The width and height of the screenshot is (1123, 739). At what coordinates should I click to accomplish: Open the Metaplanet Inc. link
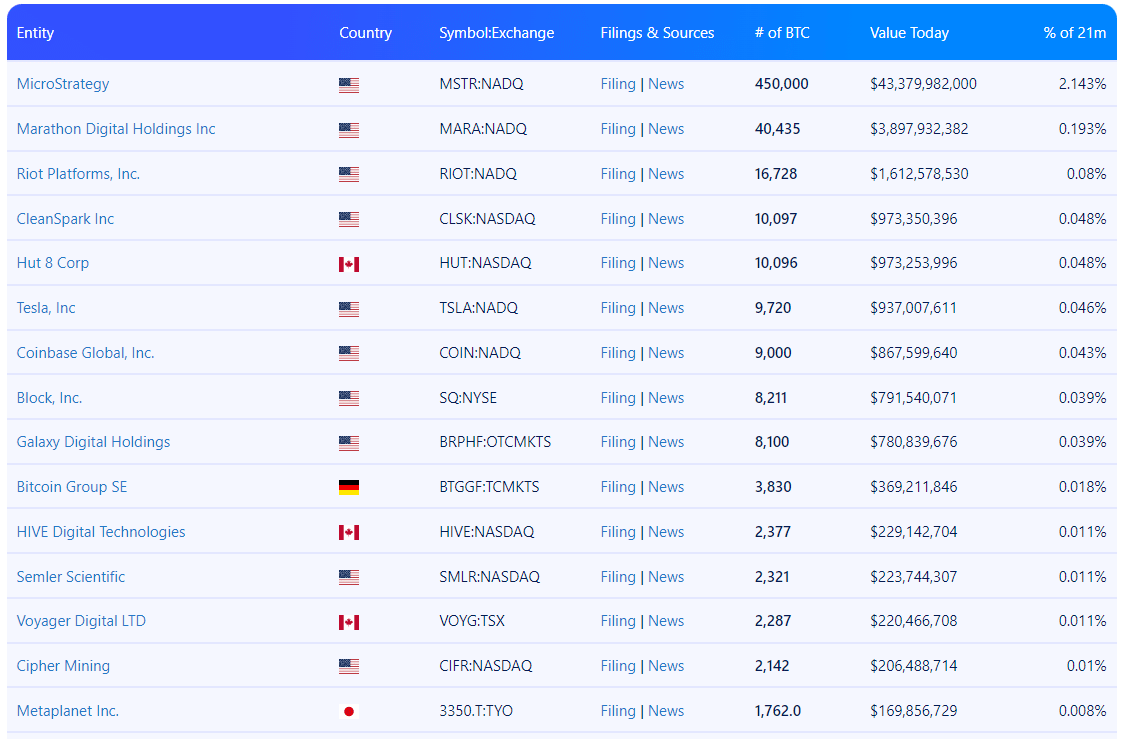[67, 711]
